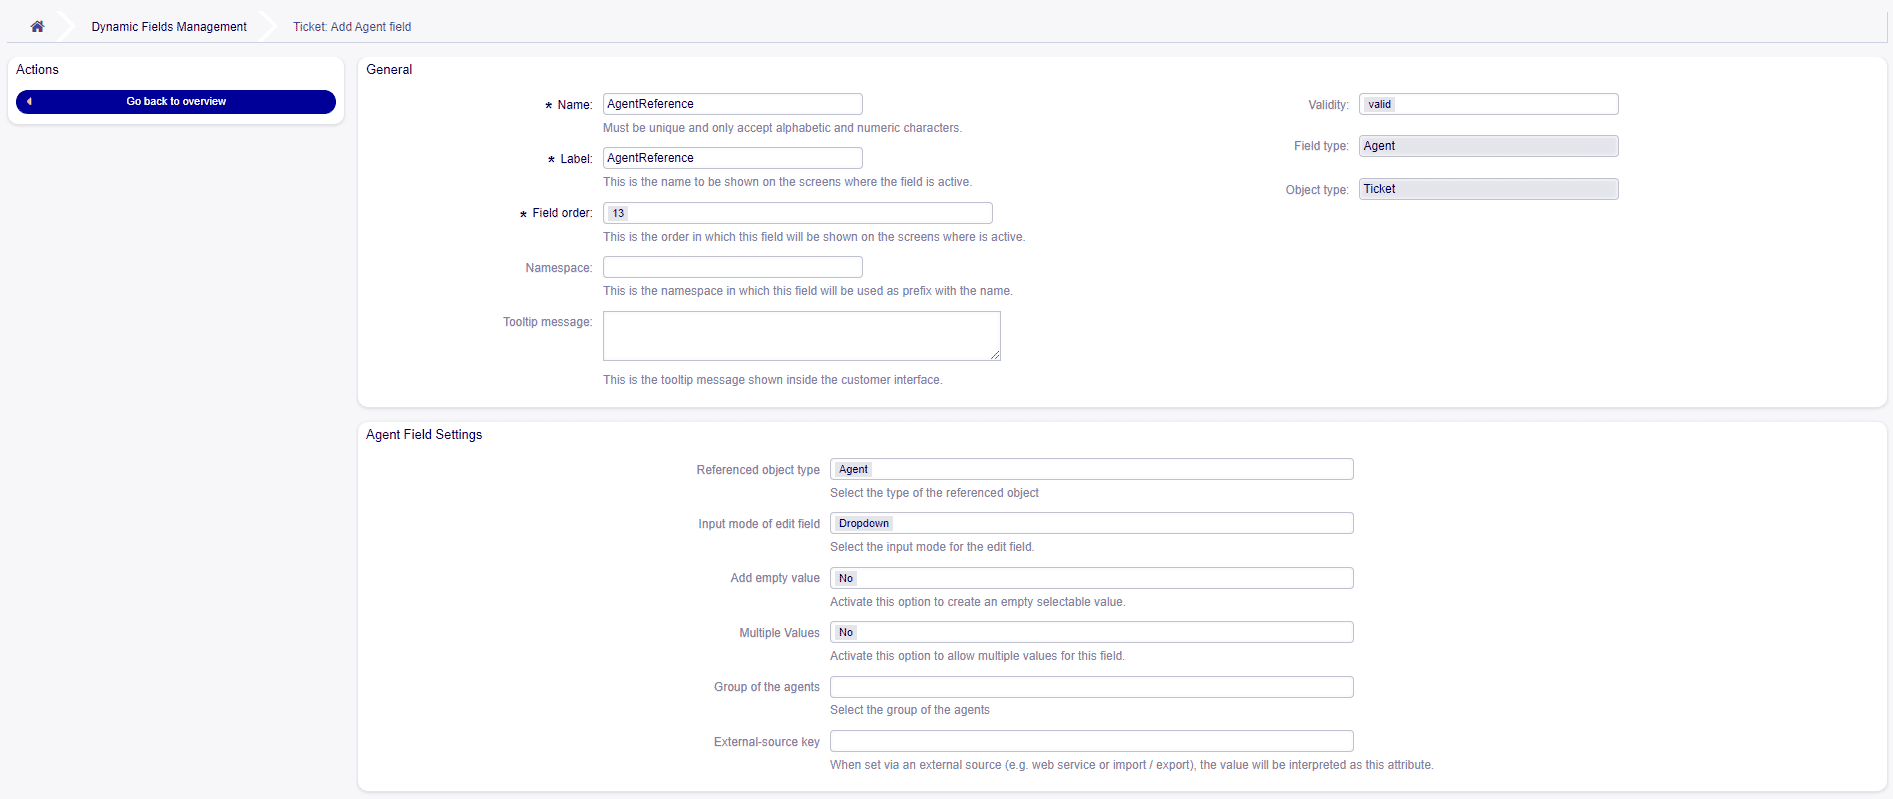Click the 'Validity:' label
This screenshot has height=799, width=1893.
[x=1328, y=105]
